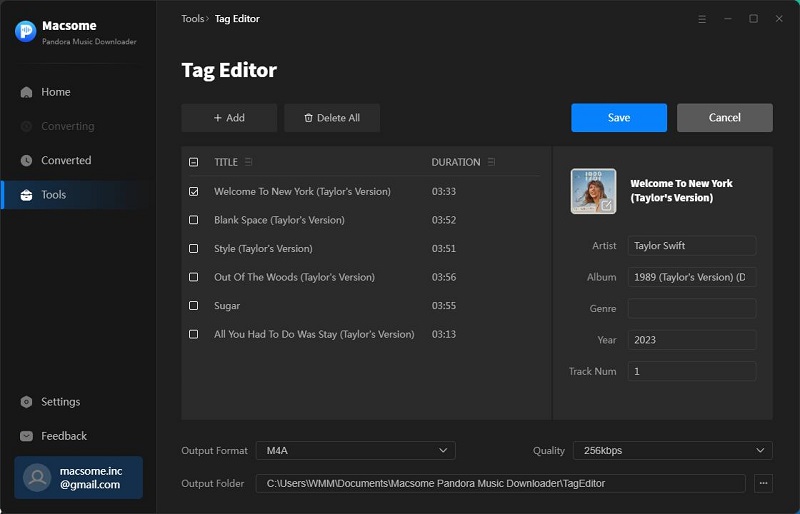Click the Tag Editor breadcrumb label
Viewport: 800px width, 514px height.
pyautogui.click(x=237, y=19)
